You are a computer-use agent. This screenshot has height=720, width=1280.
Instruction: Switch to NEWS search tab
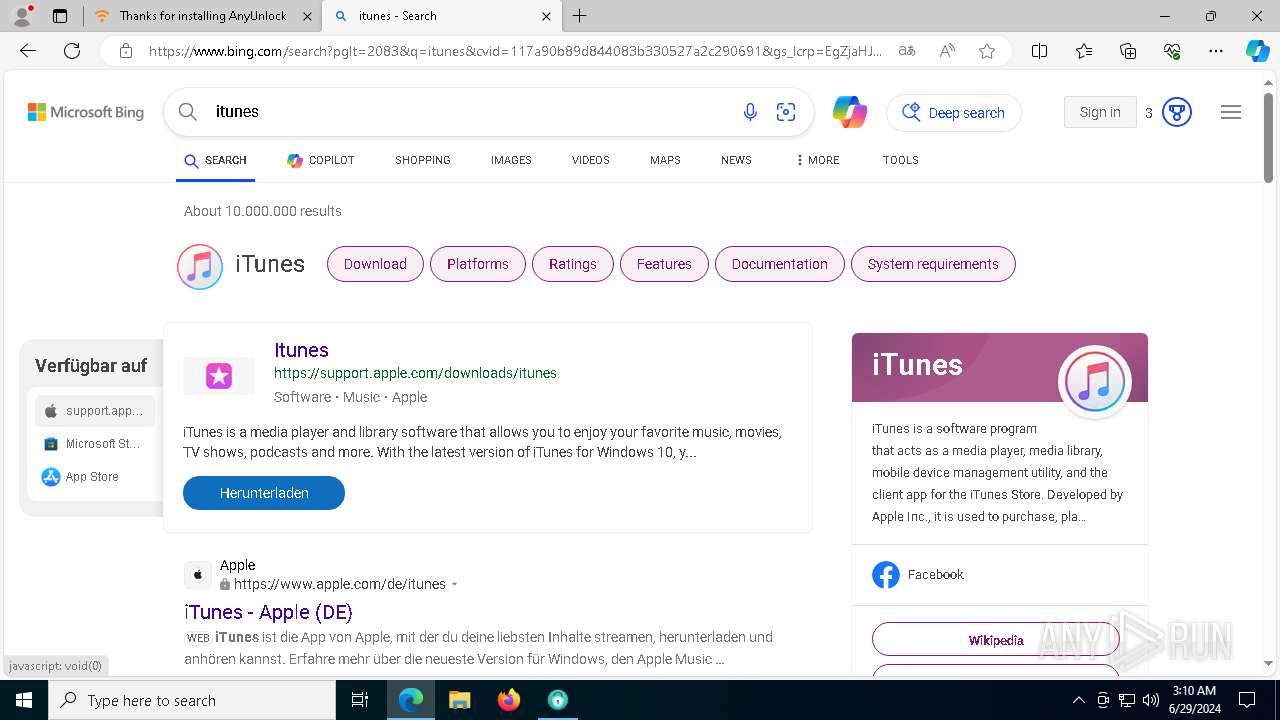click(736, 160)
